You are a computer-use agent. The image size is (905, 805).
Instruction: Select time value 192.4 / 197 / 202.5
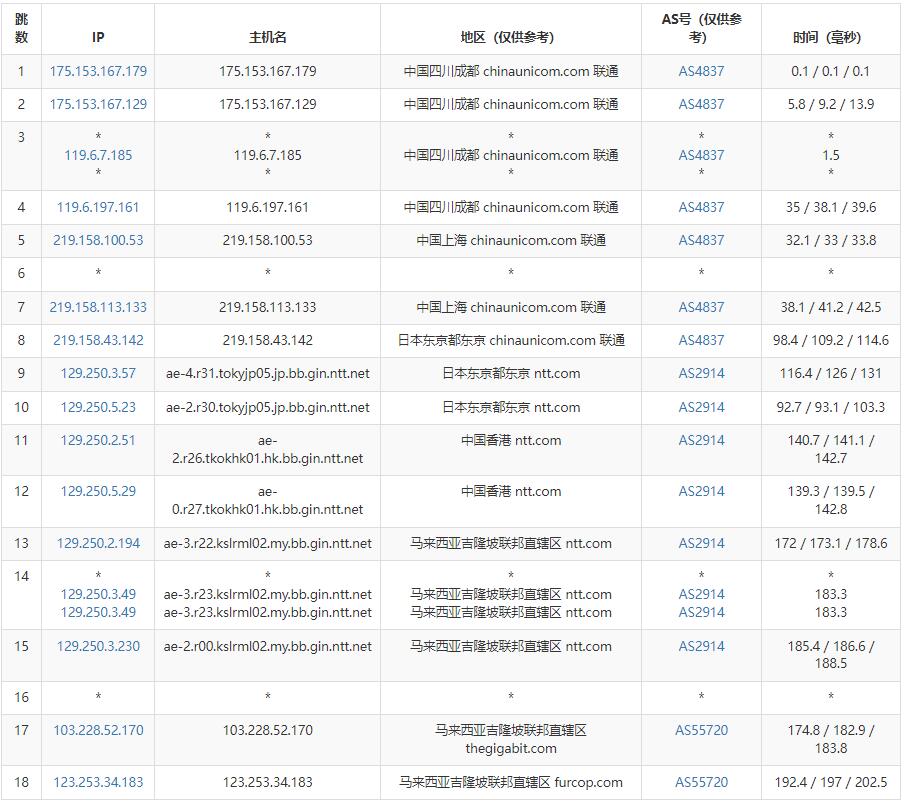[x=831, y=782]
